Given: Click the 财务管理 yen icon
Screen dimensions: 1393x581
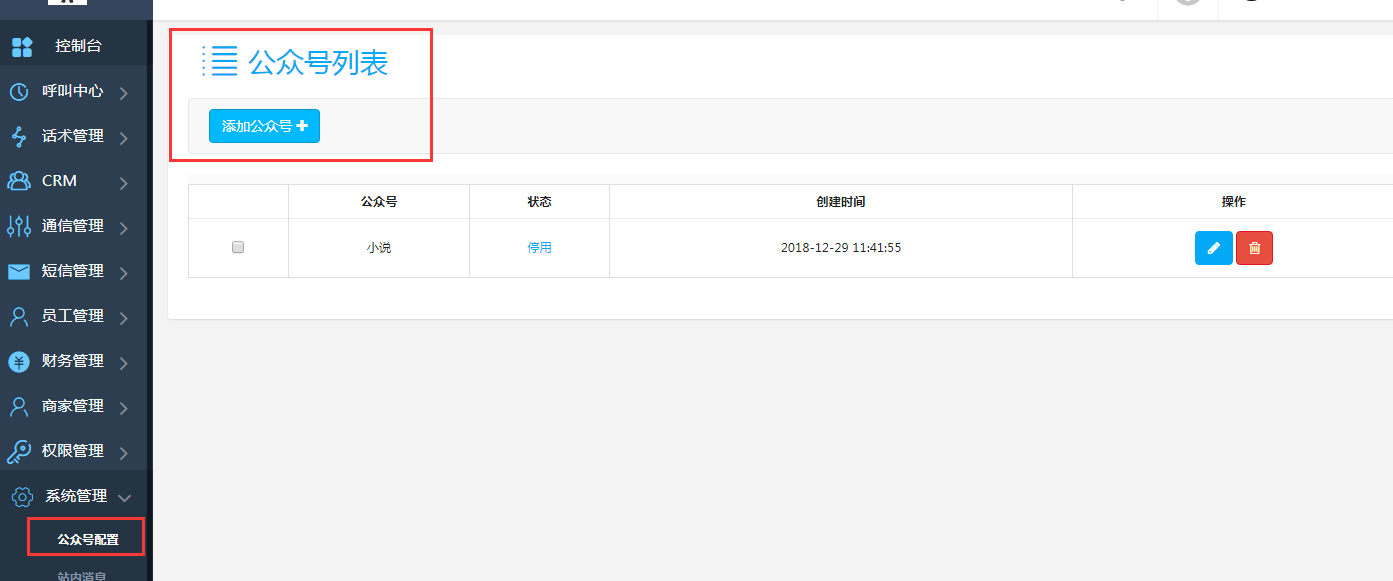Looking at the screenshot, I should tap(19, 361).
